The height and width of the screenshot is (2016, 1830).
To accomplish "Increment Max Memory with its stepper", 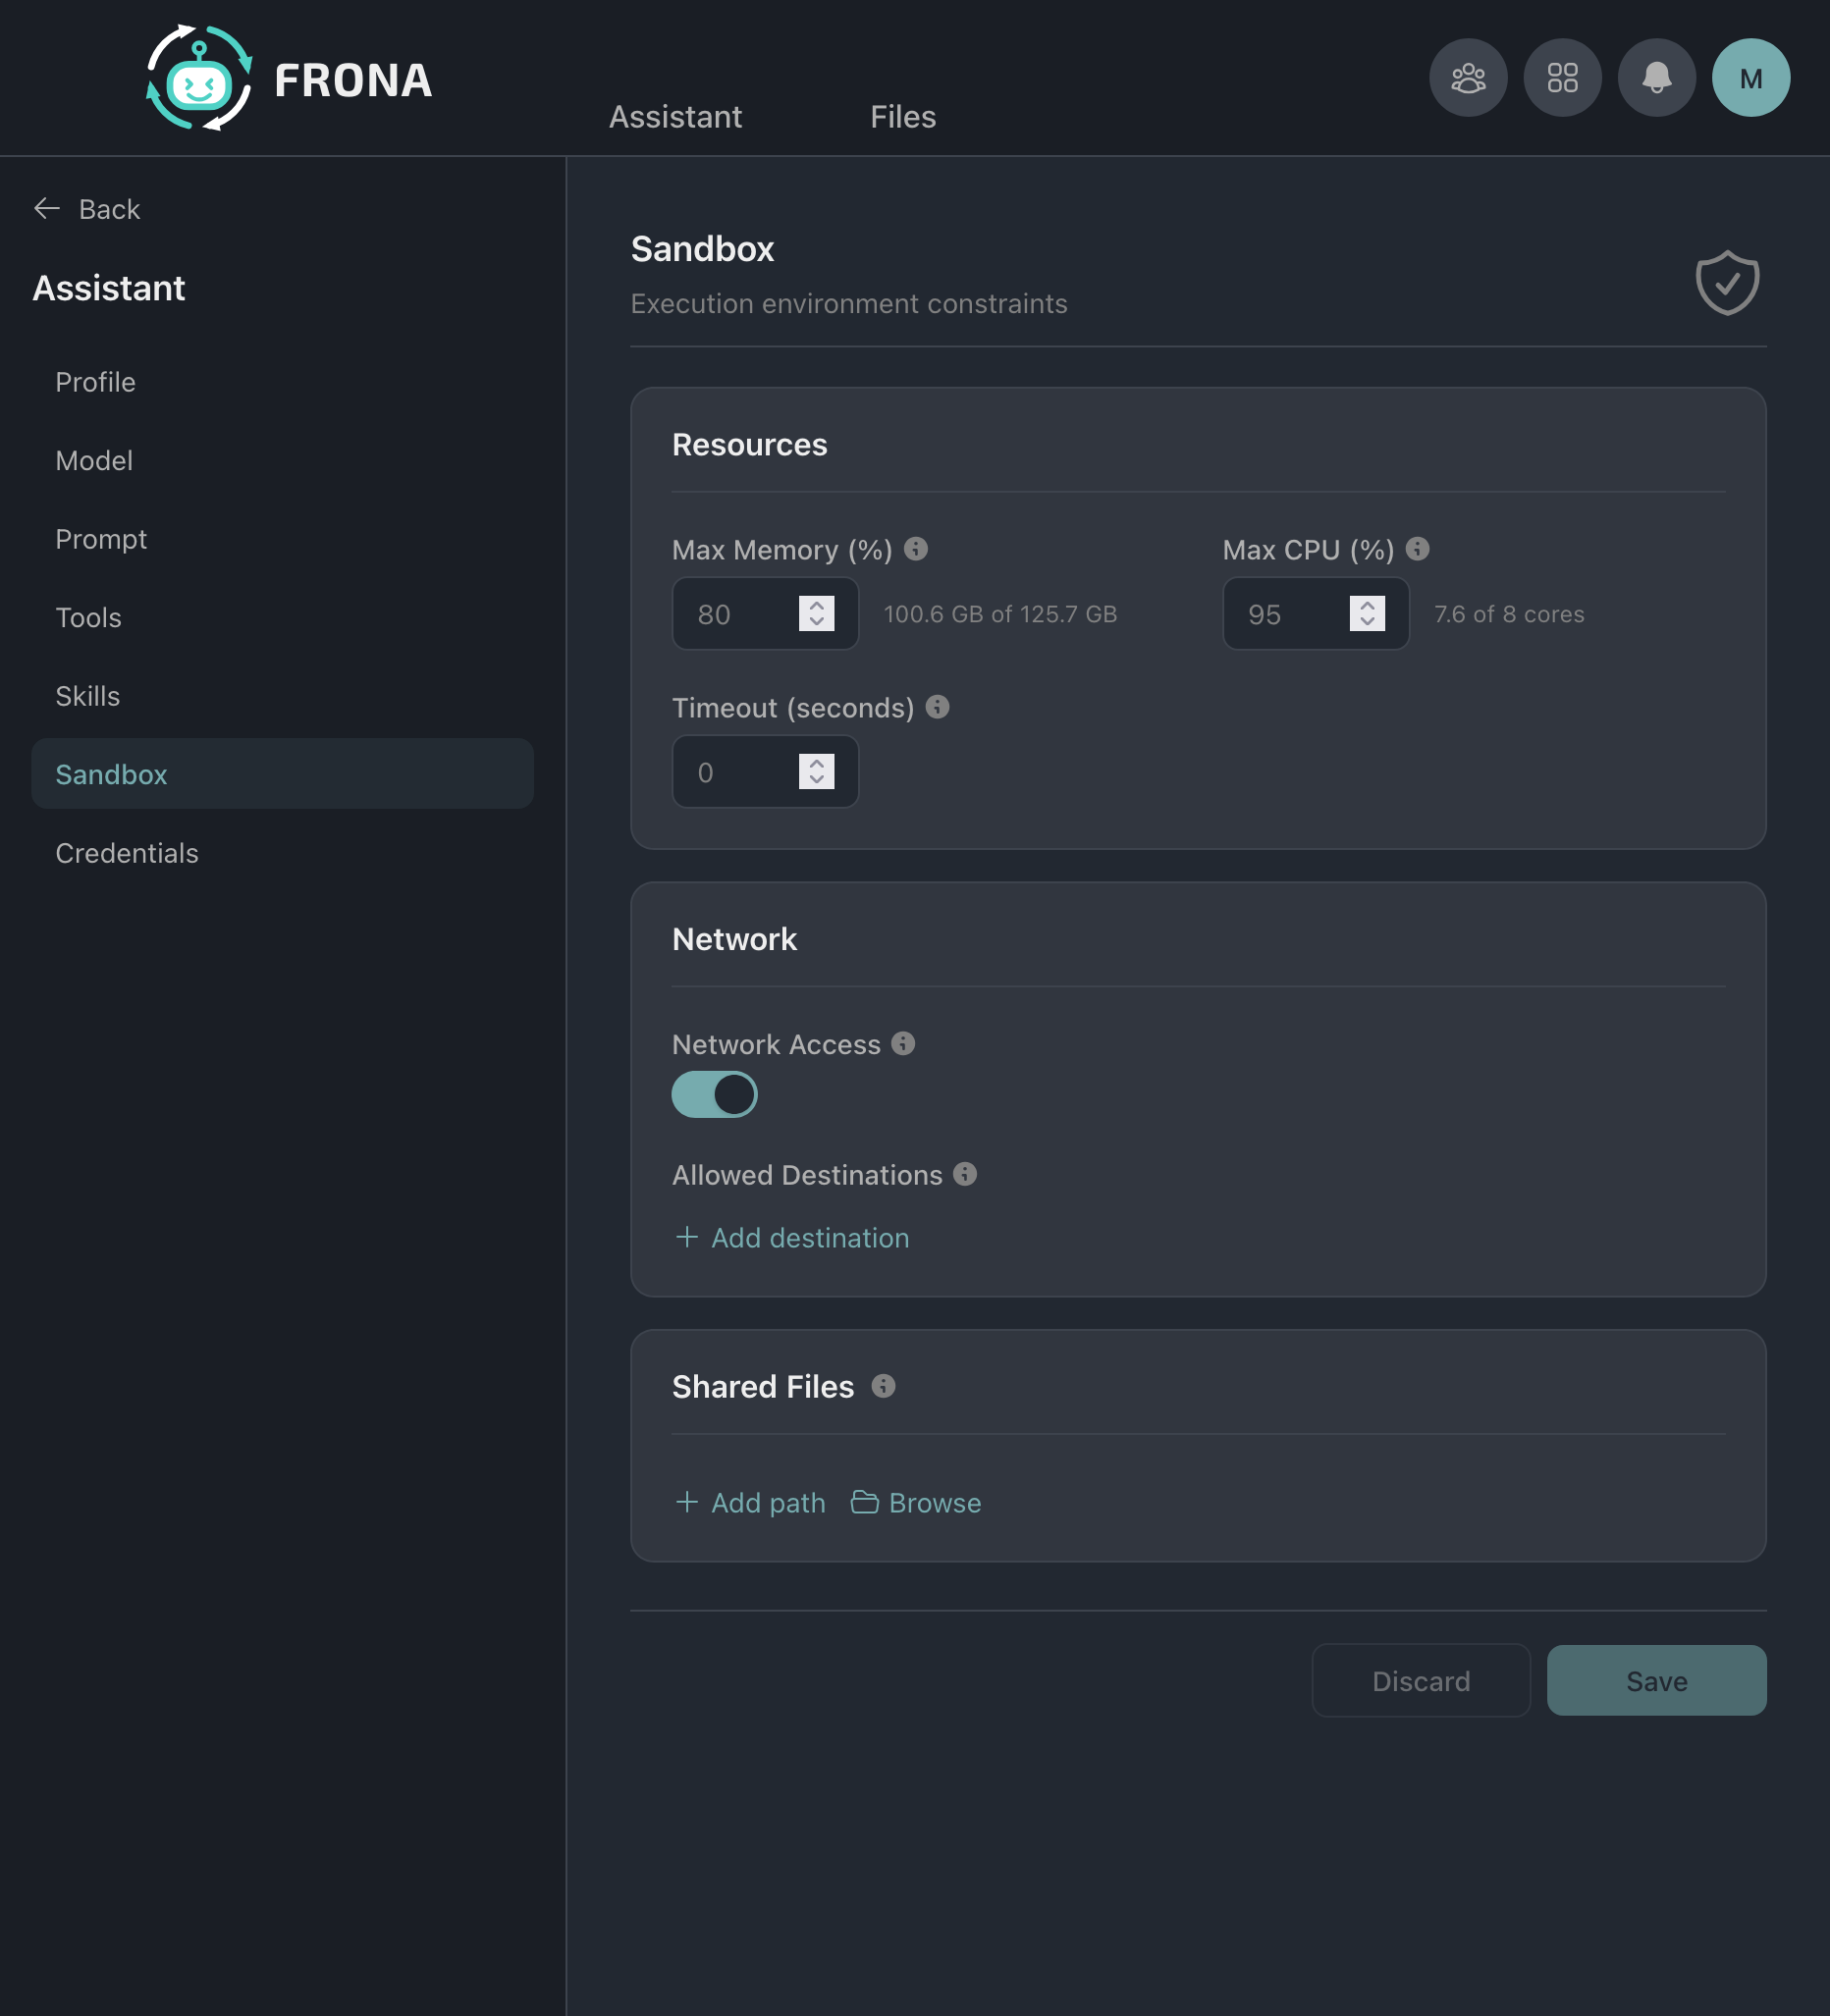I will click(815, 604).
